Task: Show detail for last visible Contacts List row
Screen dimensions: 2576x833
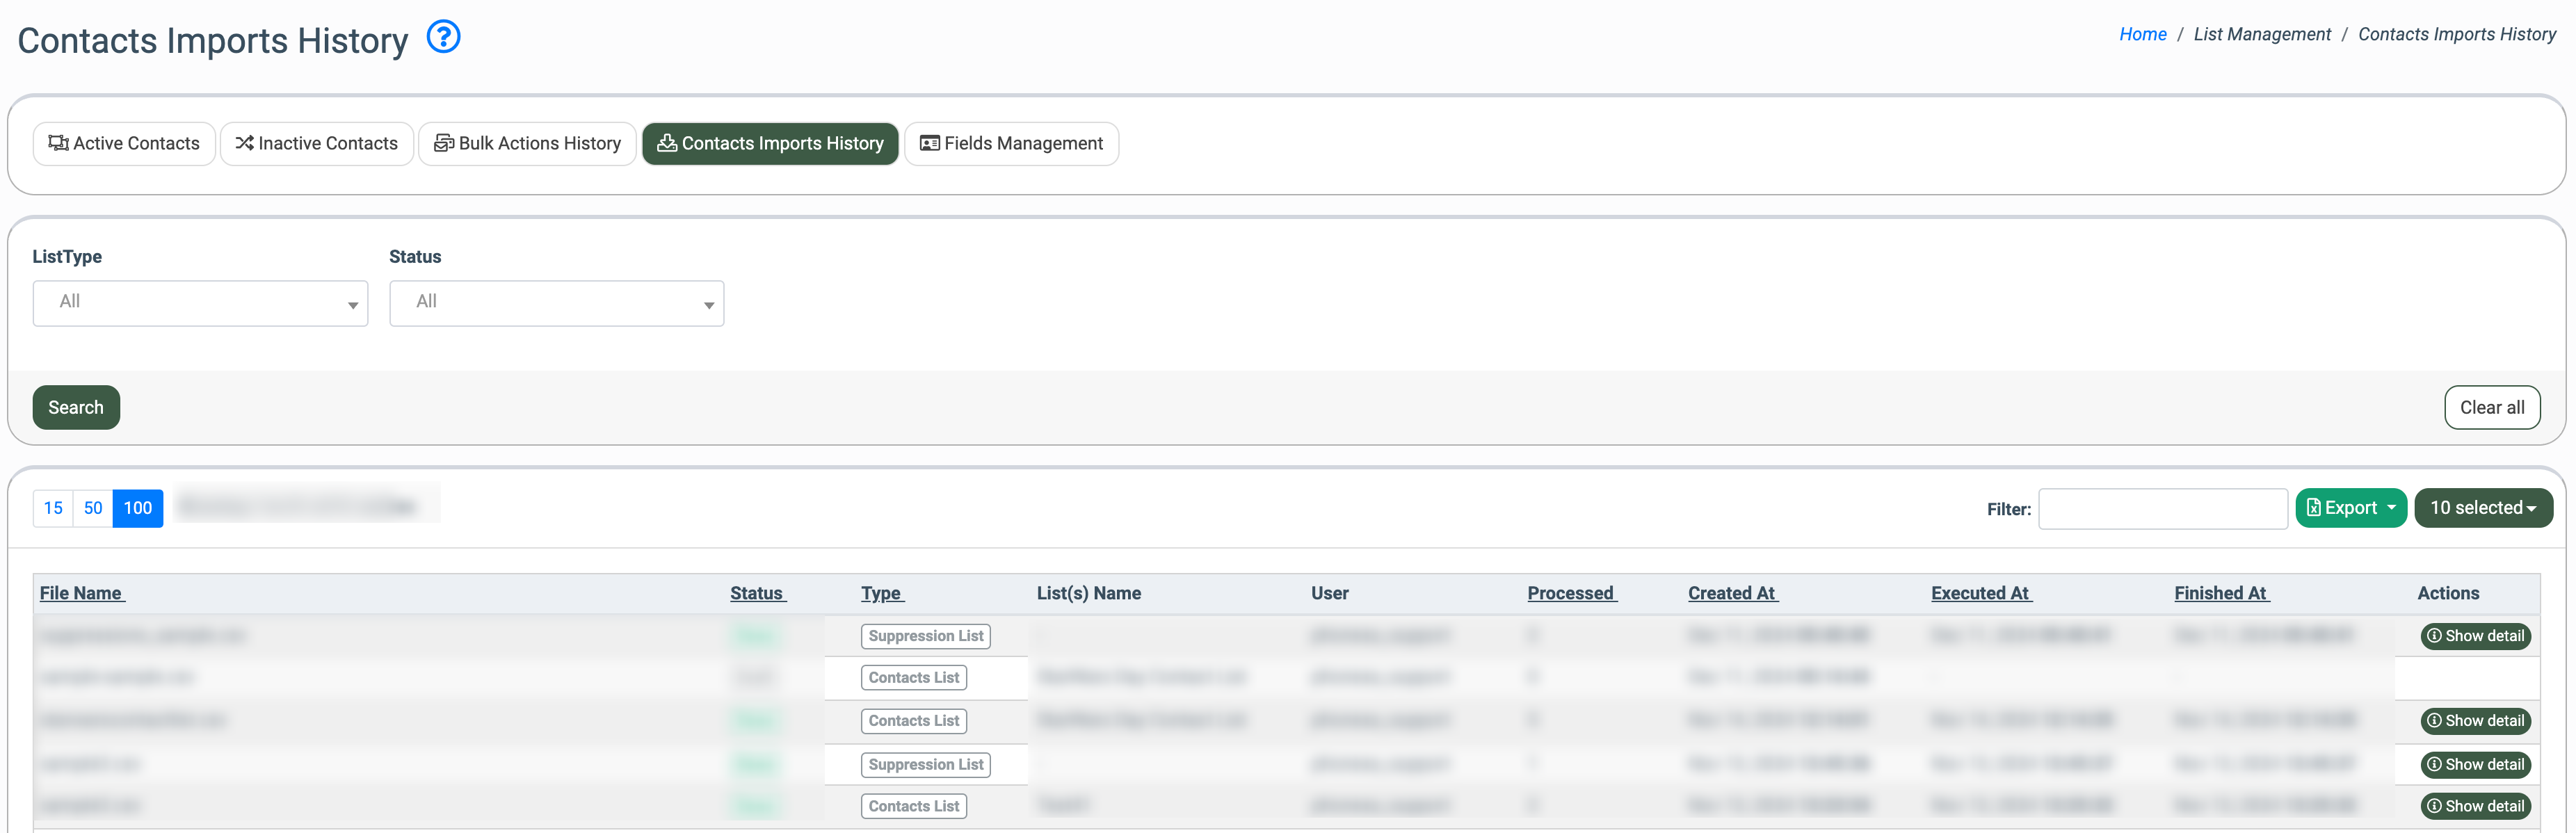Action: click(x=2475, y=806)
